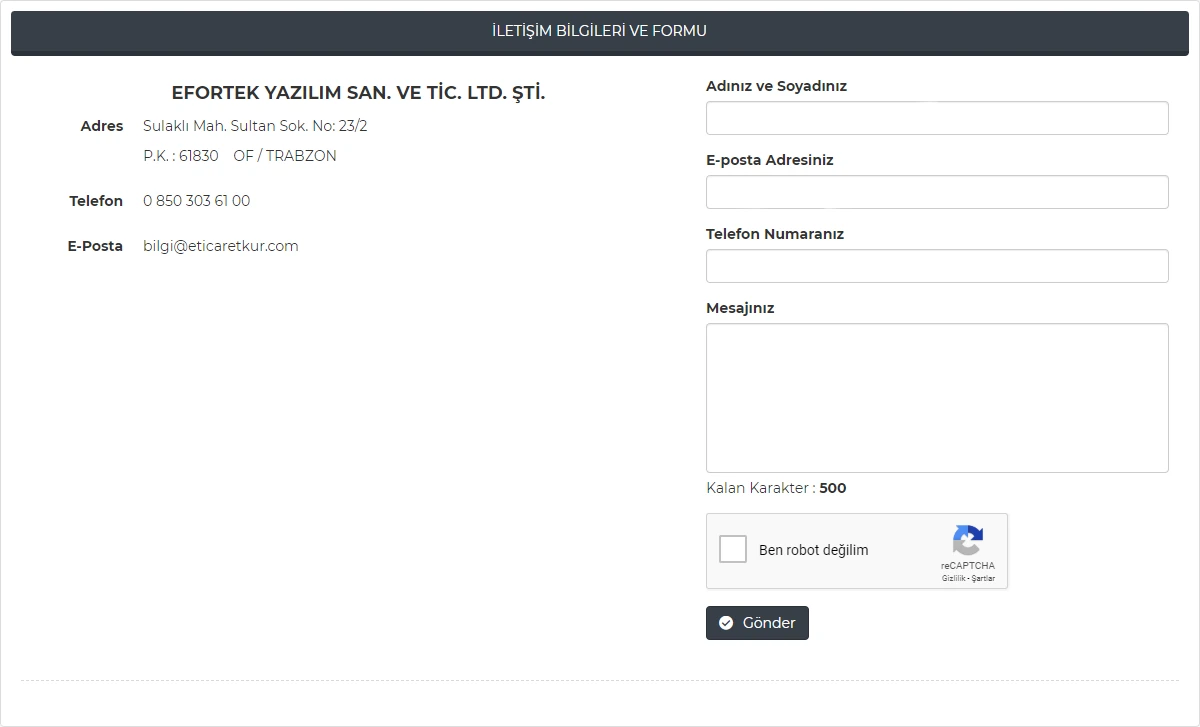Focus the Adınız ve Soyadınız input field
Viewport: 1200px width, 727px height.
pos(937,118)
